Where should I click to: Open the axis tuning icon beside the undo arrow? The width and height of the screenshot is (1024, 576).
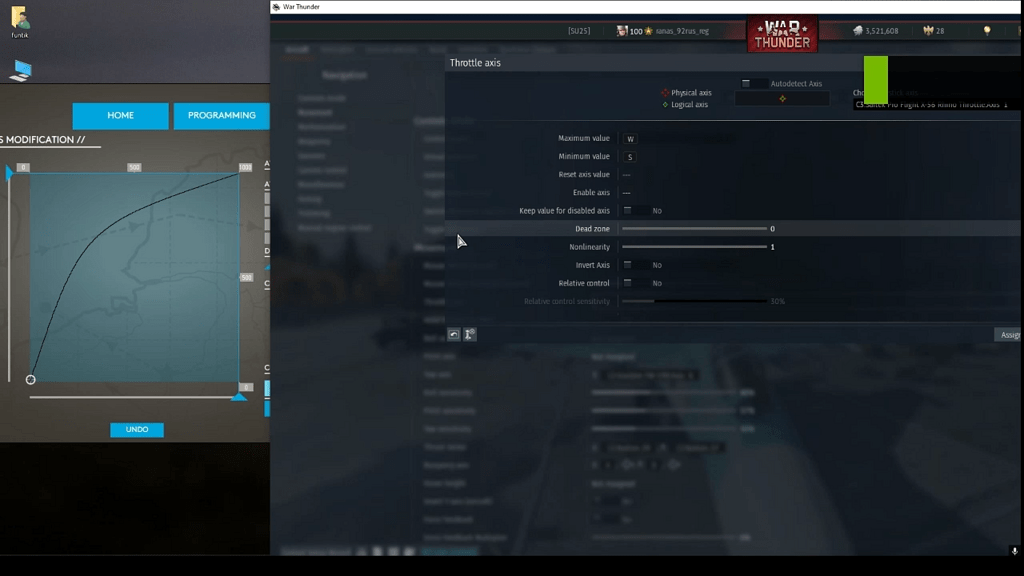(x=468, y=334)
